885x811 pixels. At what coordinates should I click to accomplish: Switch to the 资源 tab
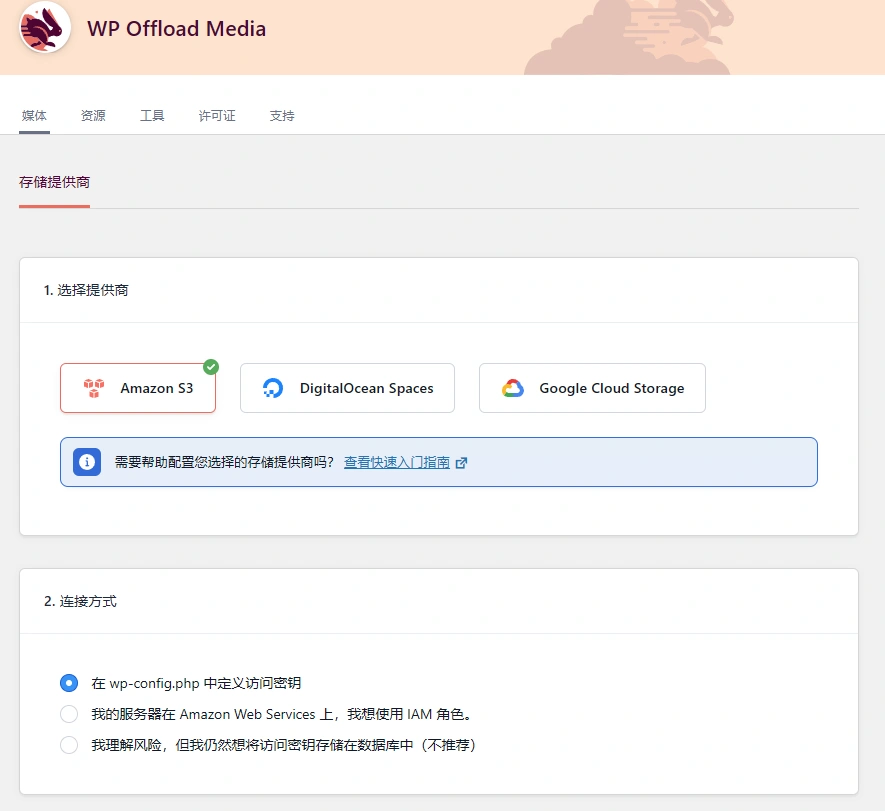point(93,115)
